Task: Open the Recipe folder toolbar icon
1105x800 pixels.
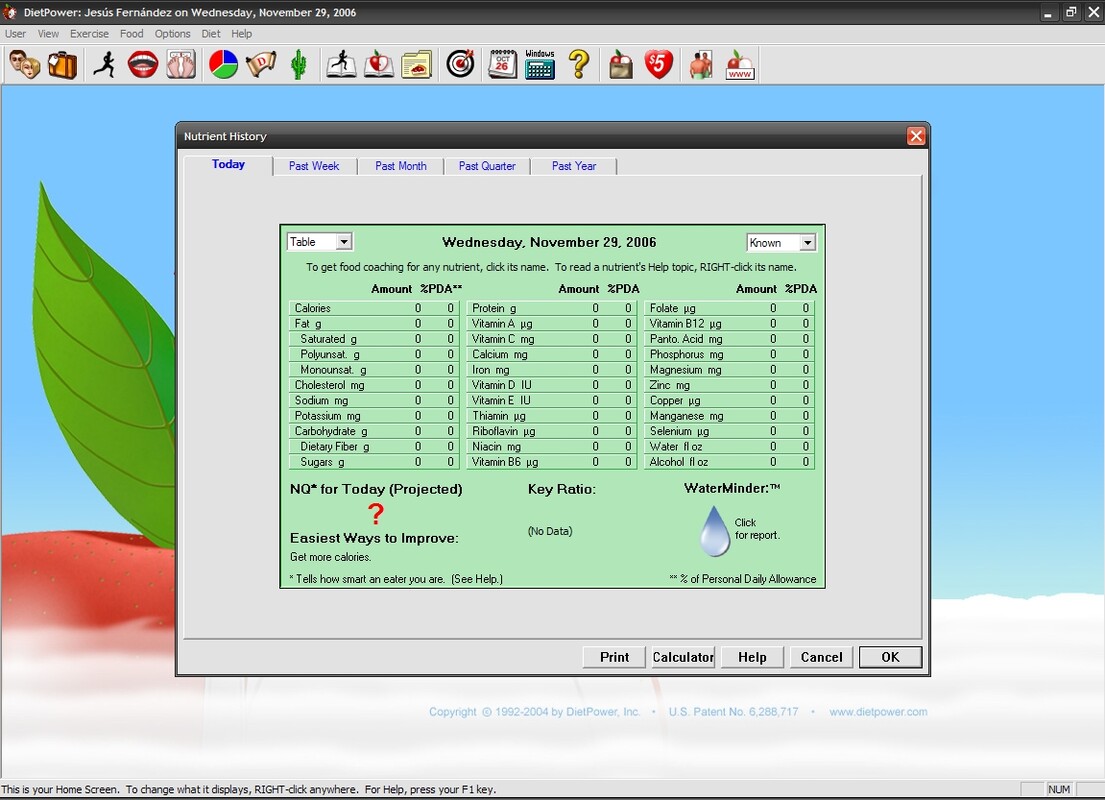Action: coord(417,64)
